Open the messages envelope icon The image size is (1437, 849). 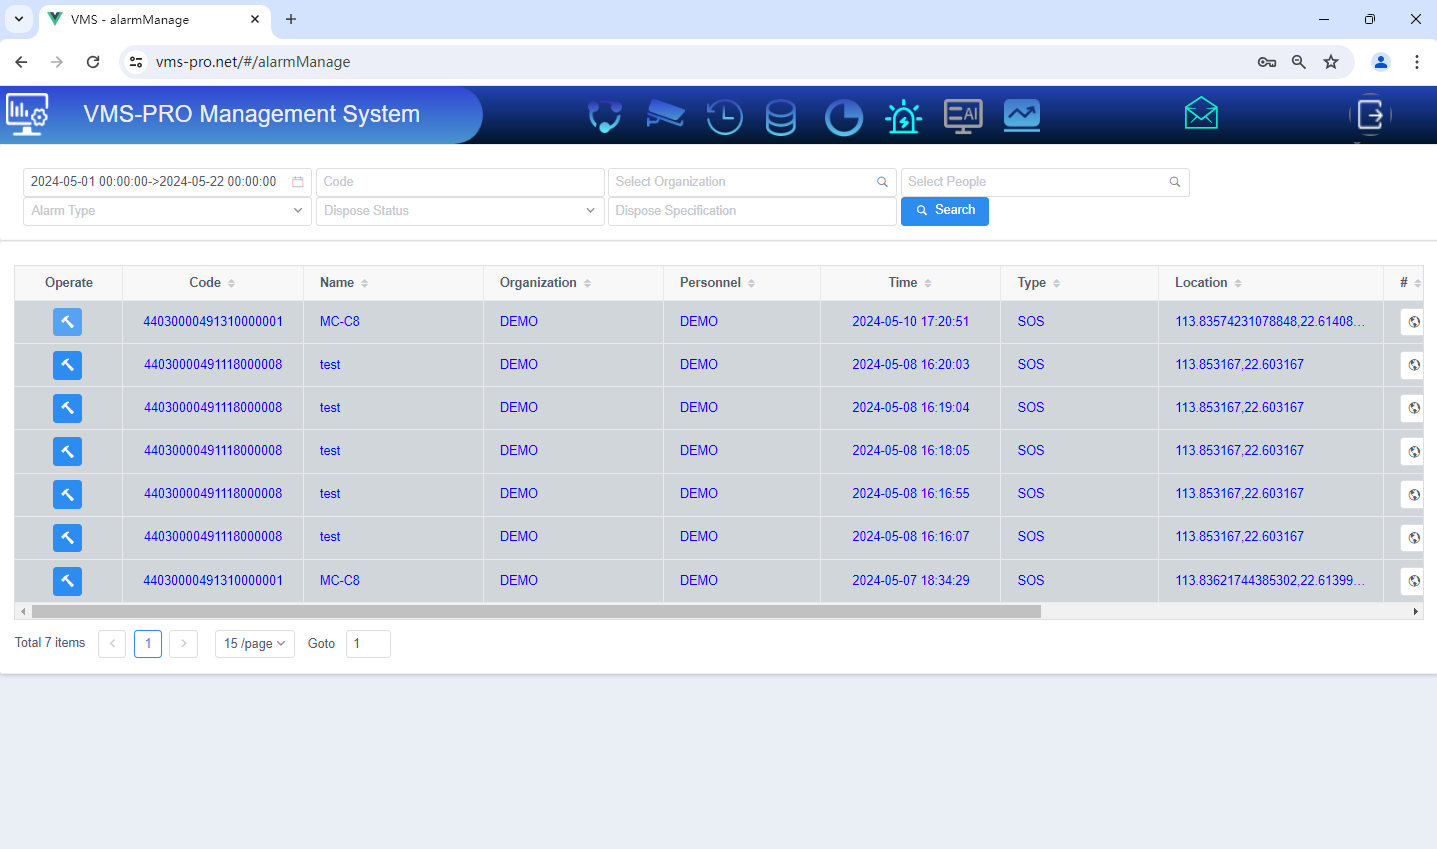pos(1200,113)
